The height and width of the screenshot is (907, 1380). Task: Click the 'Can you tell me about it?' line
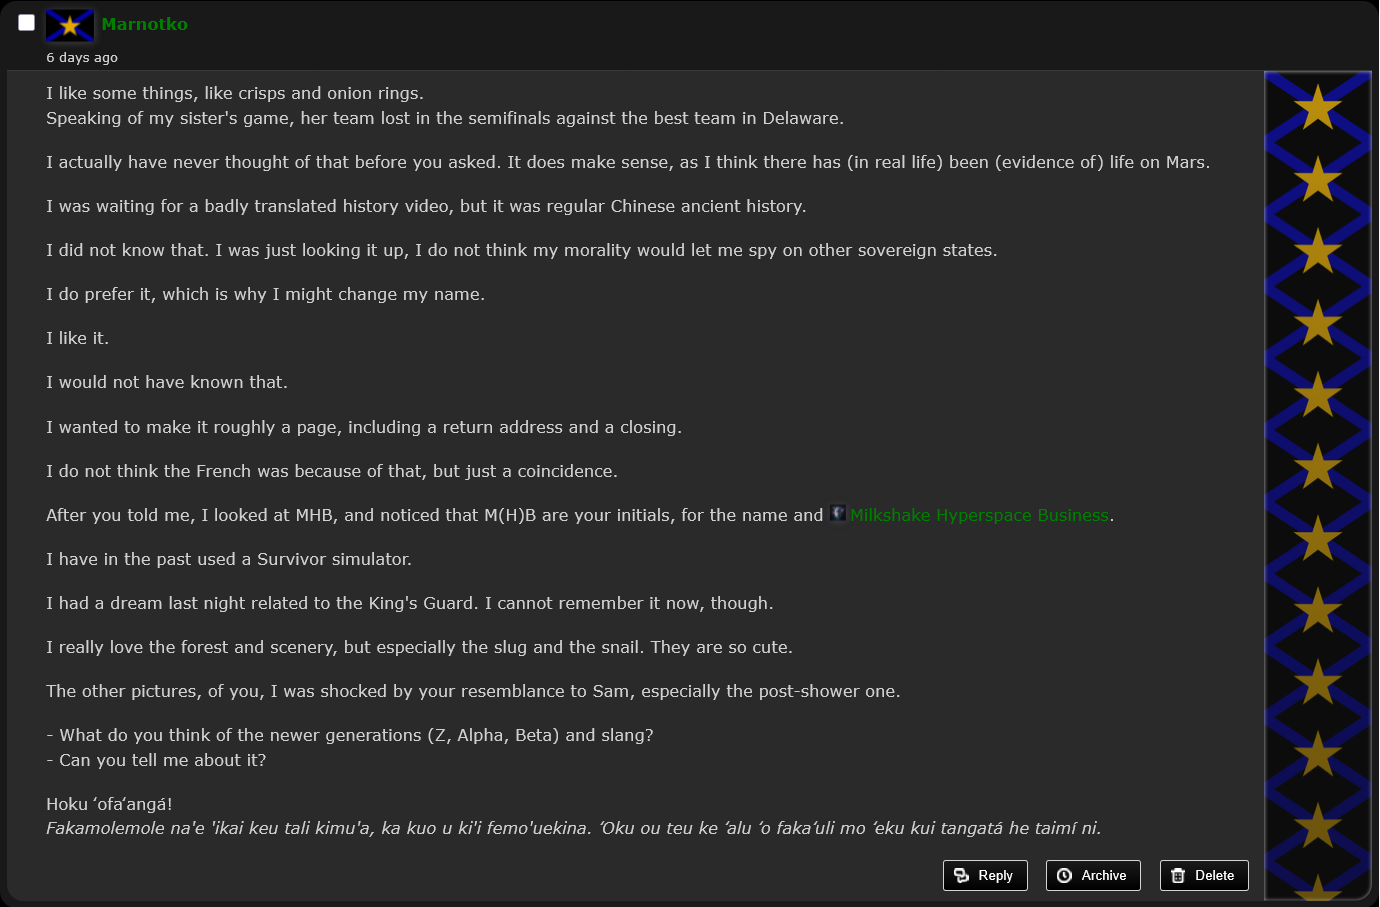(x=156, y=760)
